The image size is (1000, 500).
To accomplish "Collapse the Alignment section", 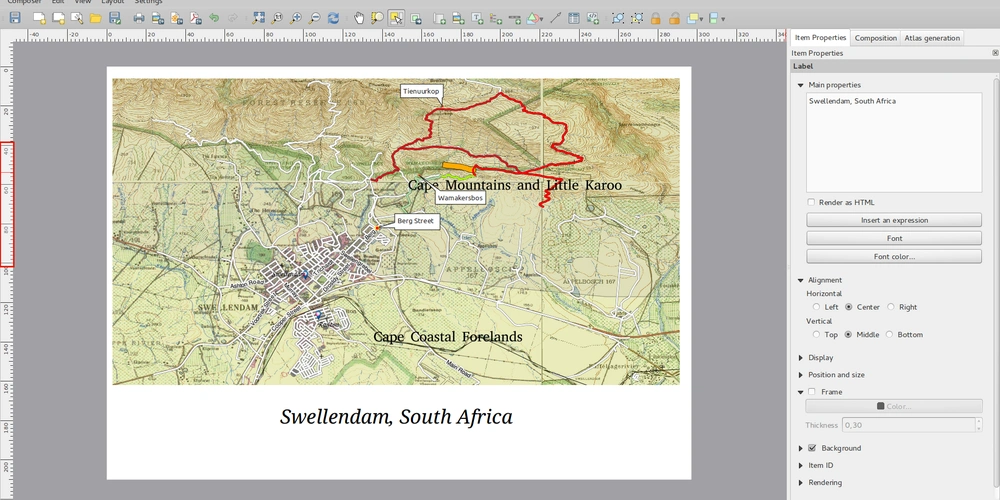I will [x=800, y=280].
